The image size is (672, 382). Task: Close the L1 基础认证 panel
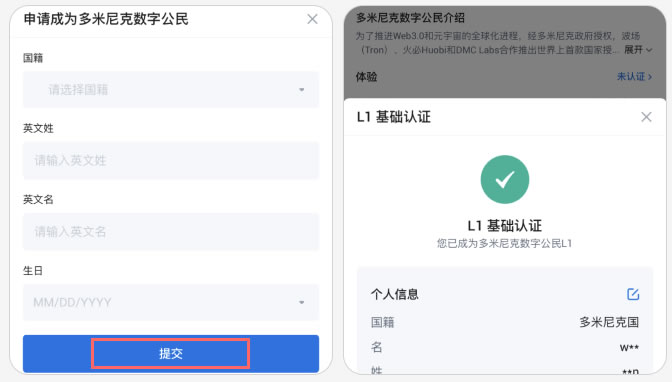click(646, 117)
